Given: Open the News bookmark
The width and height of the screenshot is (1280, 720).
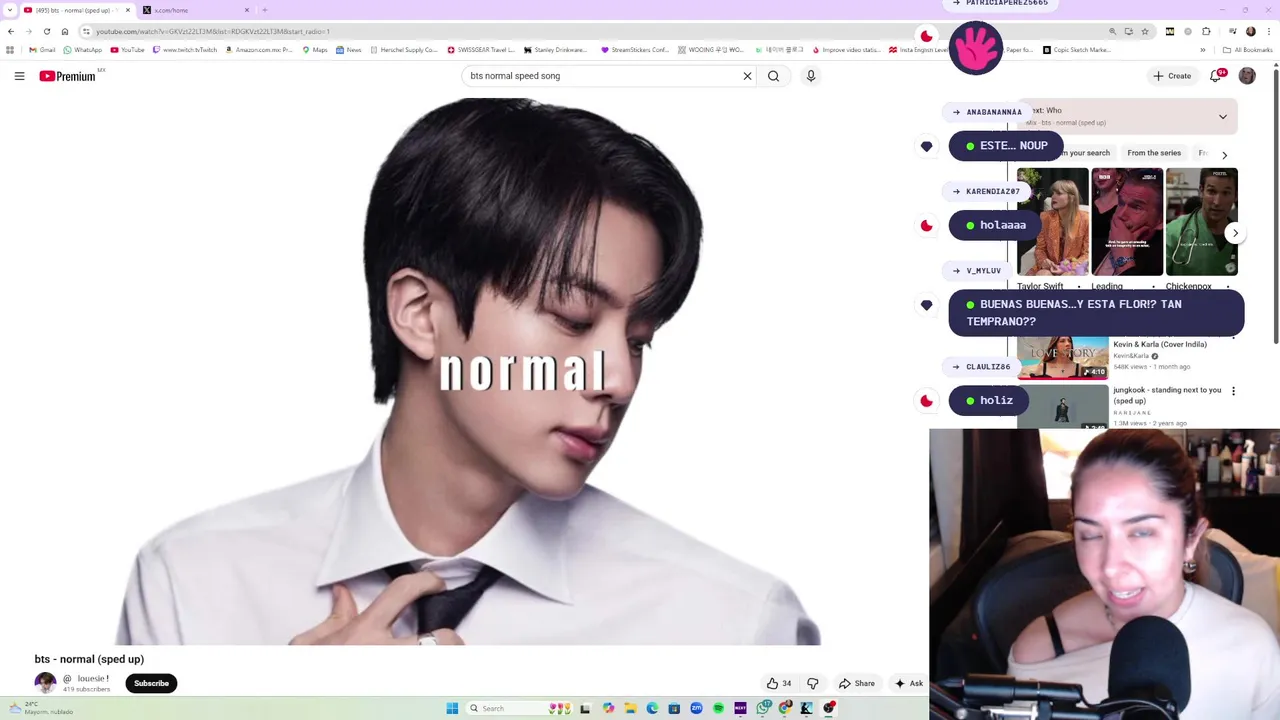Looking at the screenshot, I should coord(349,50).
